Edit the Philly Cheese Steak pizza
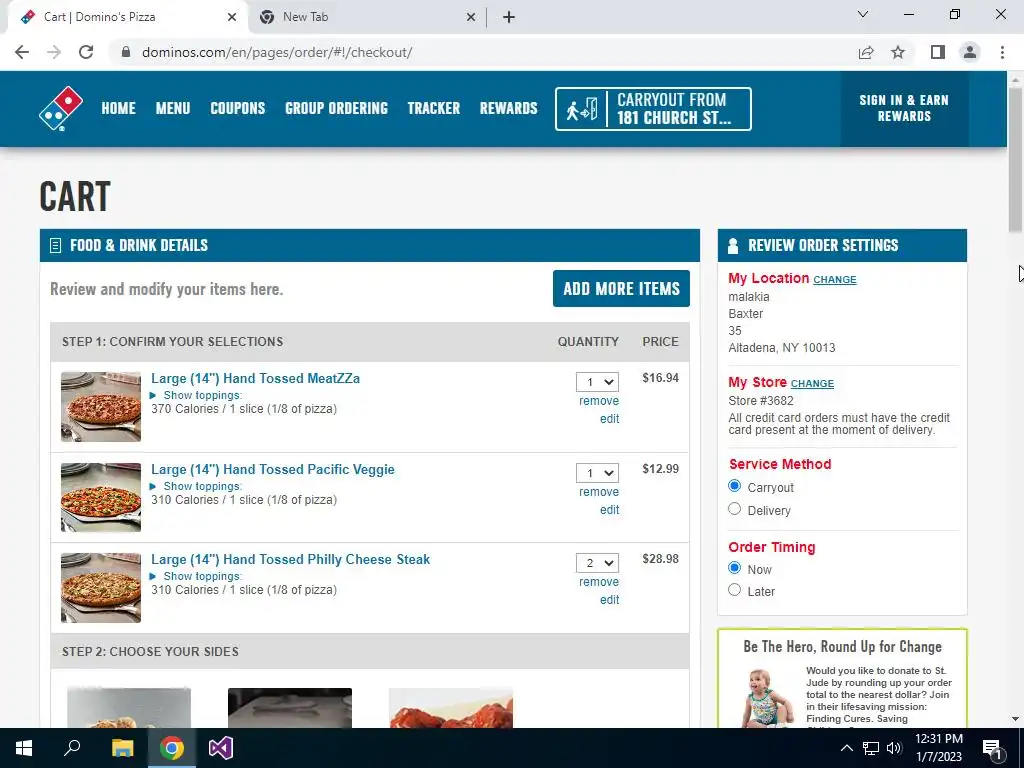The width and height of the screenshot is (1024, 768). [609, 600]
